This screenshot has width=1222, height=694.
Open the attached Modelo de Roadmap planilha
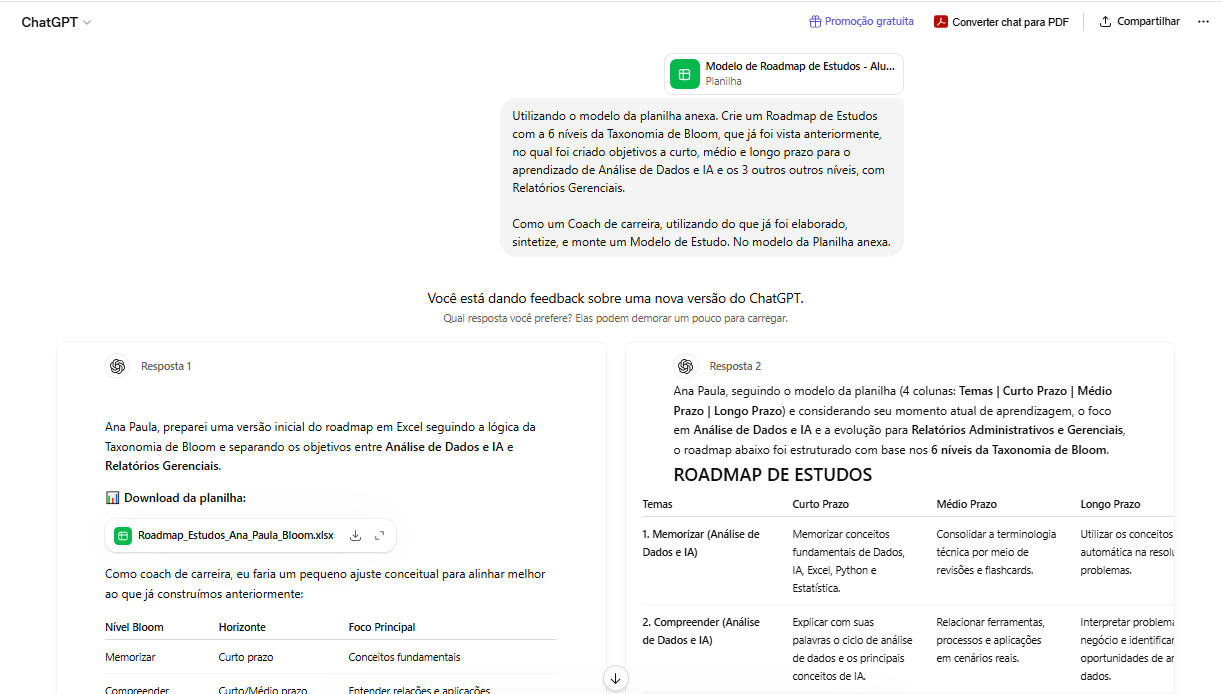click(784, 74)
